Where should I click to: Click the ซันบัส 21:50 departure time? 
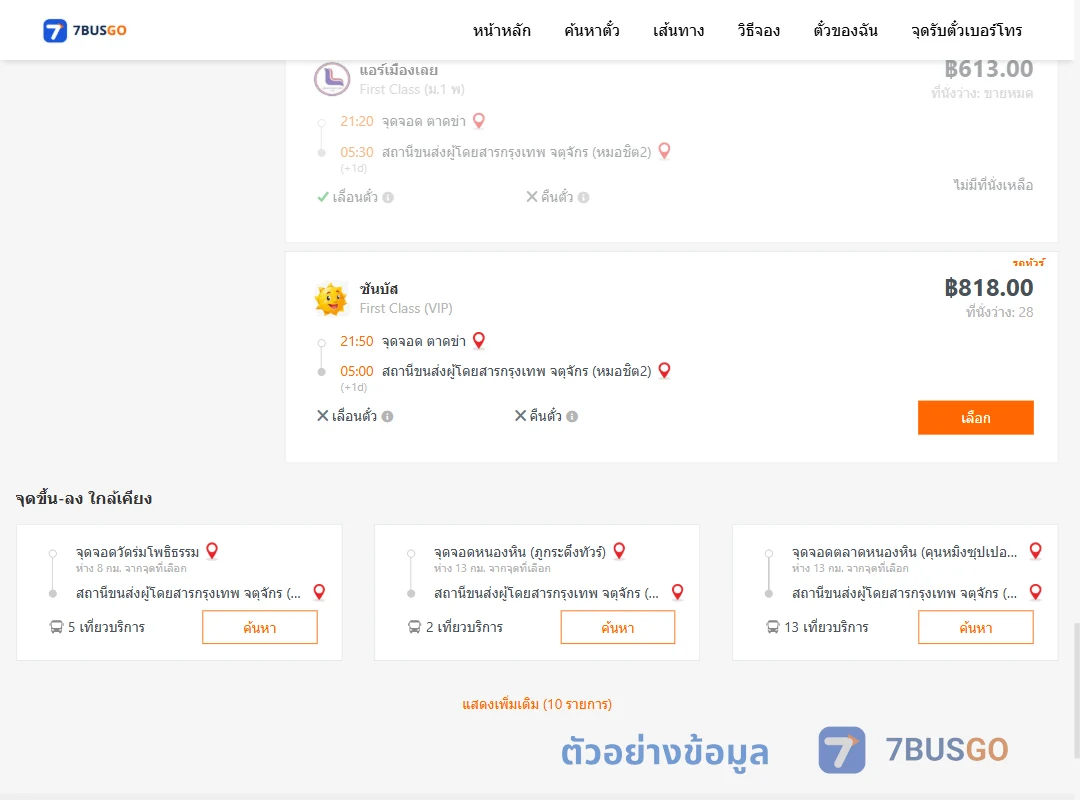click(356, 341)
